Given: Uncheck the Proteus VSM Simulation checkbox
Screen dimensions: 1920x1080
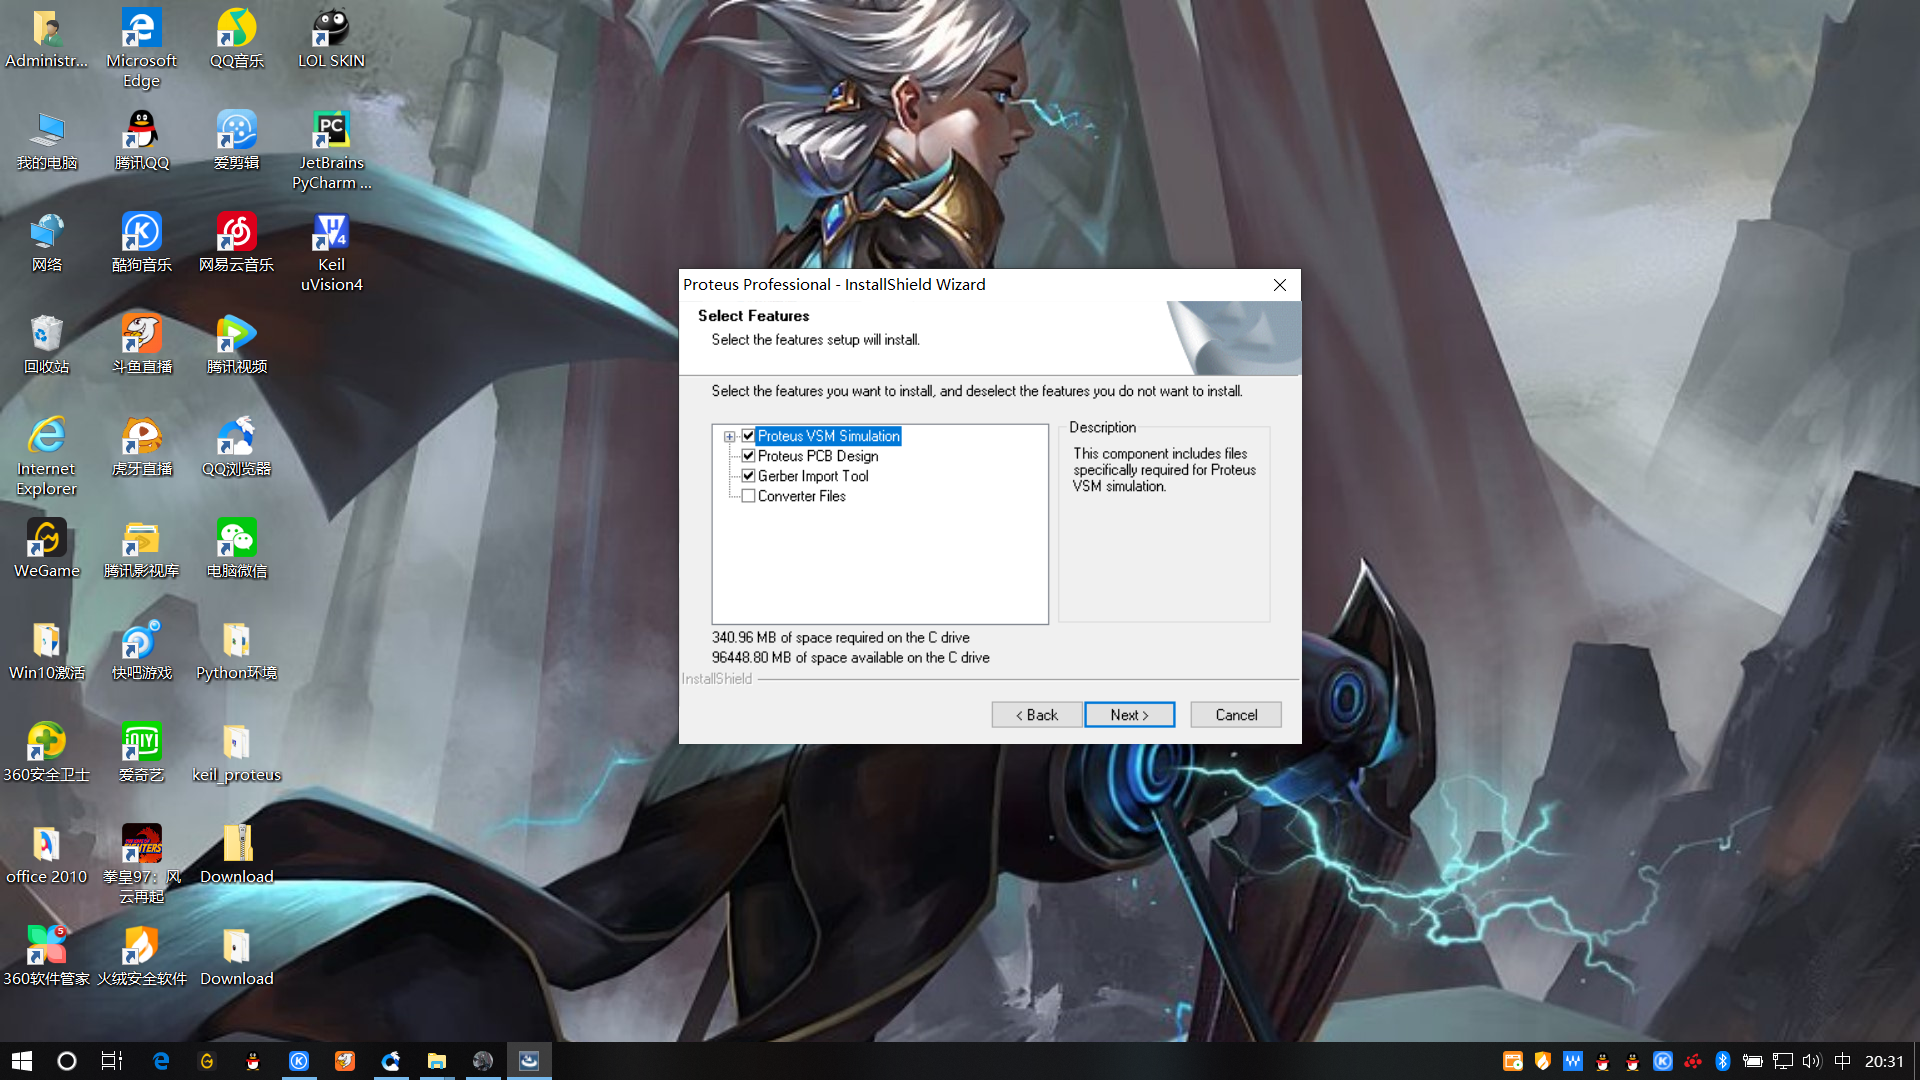Looking at the screenshot, I should pyautogui.click(x=748, y=436).
